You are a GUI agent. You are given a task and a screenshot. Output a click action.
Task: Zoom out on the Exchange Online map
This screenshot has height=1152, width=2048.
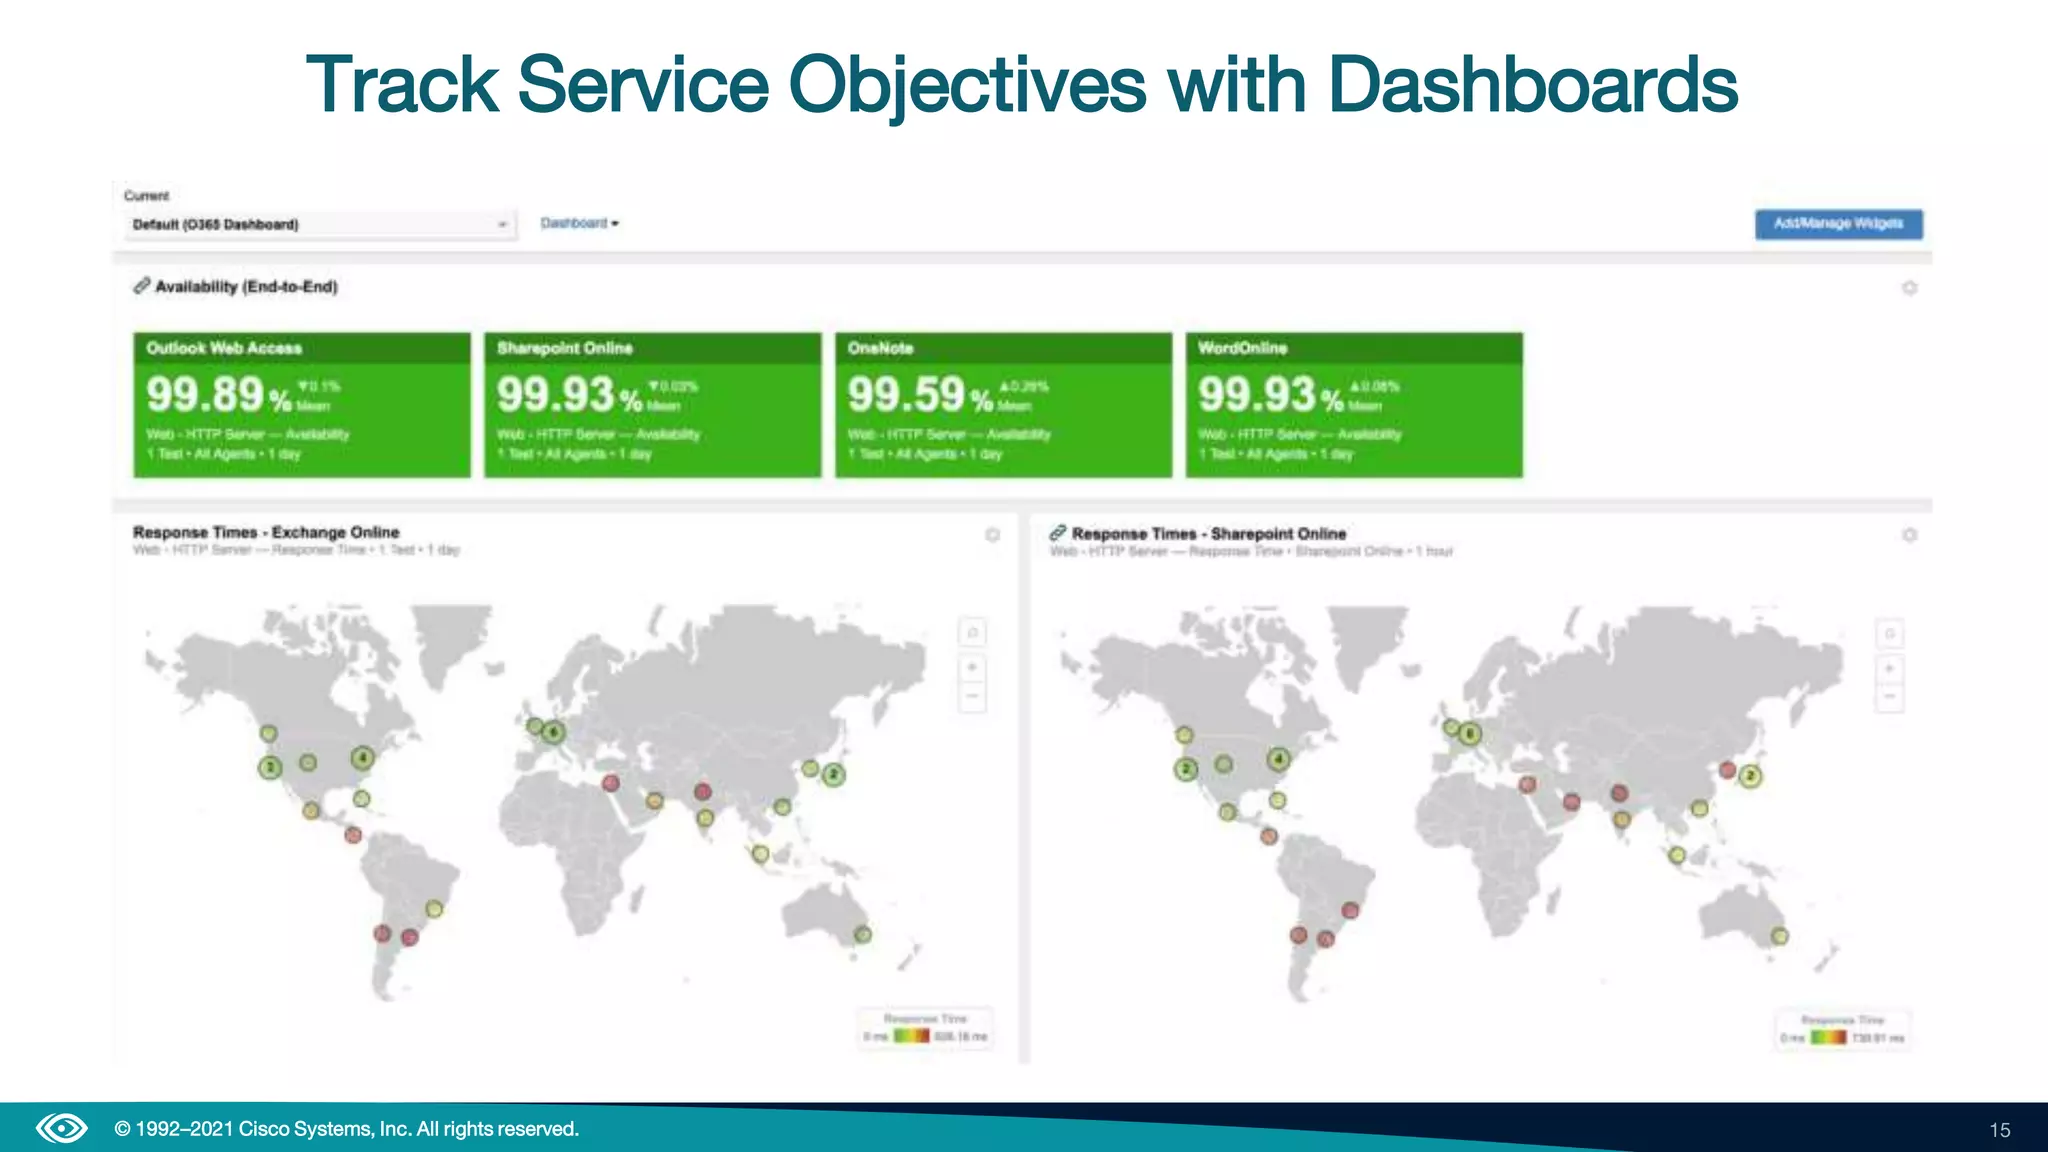972,696
